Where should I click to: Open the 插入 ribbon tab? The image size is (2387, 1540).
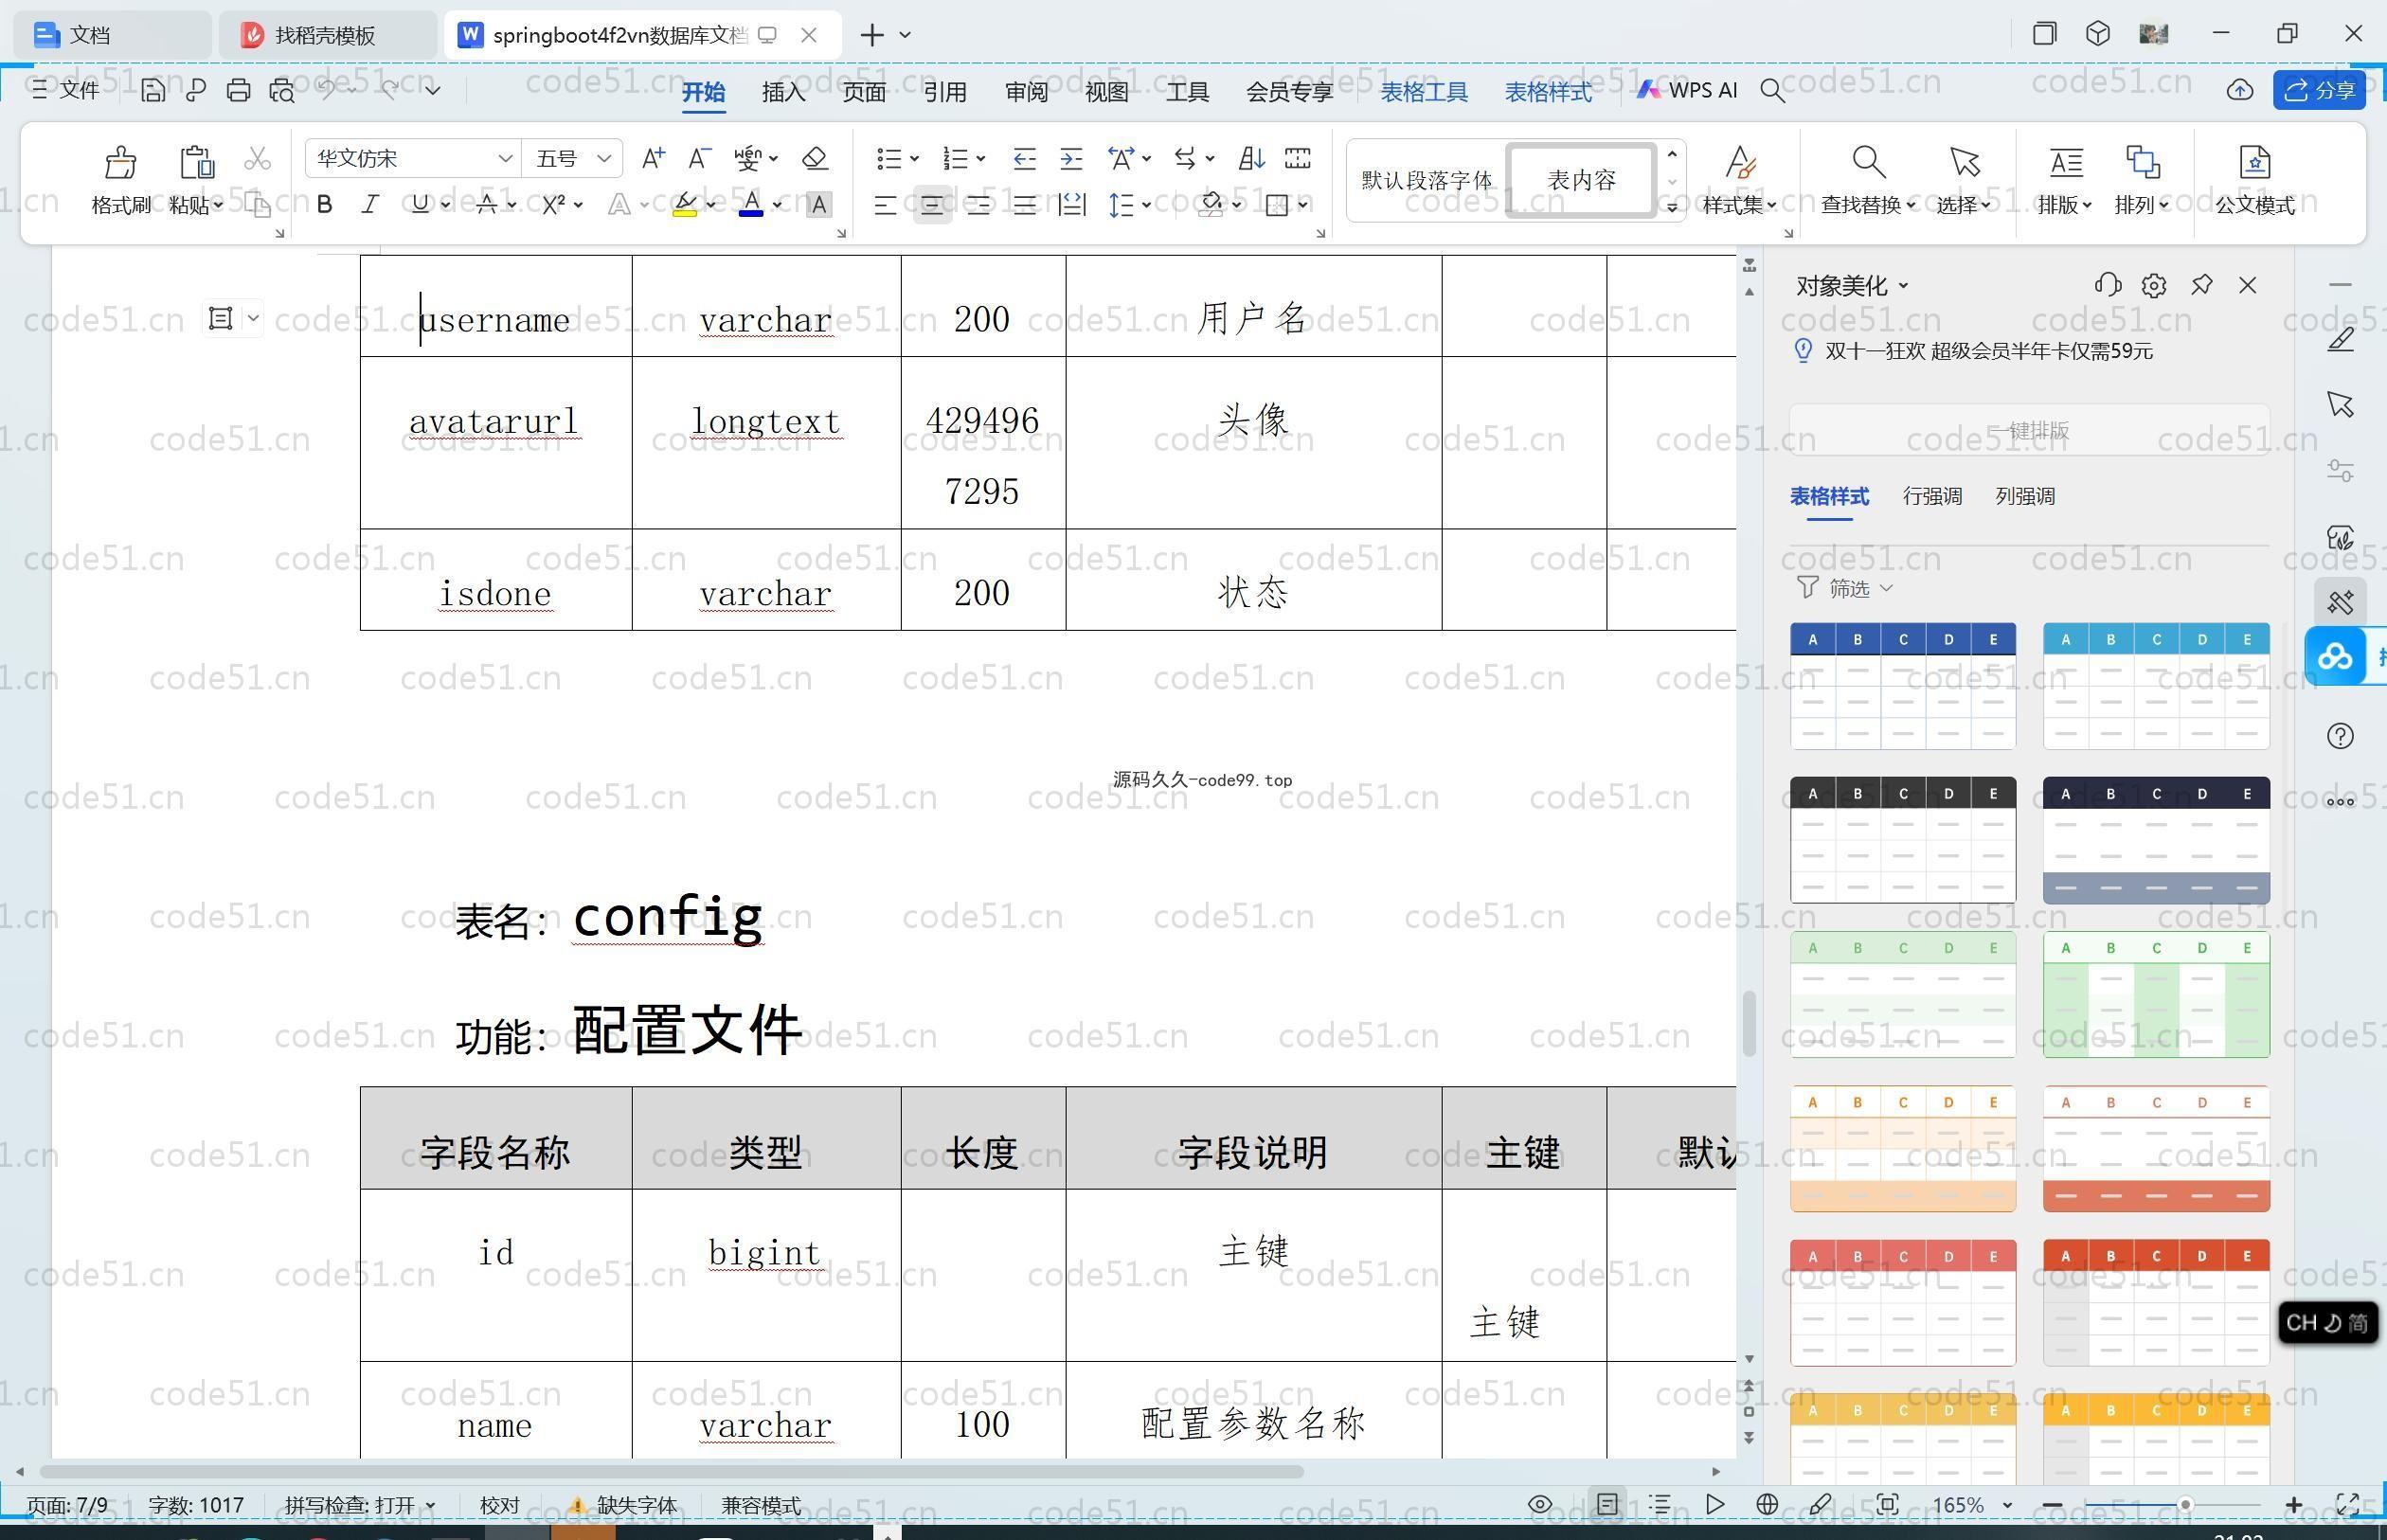[783, 92]
